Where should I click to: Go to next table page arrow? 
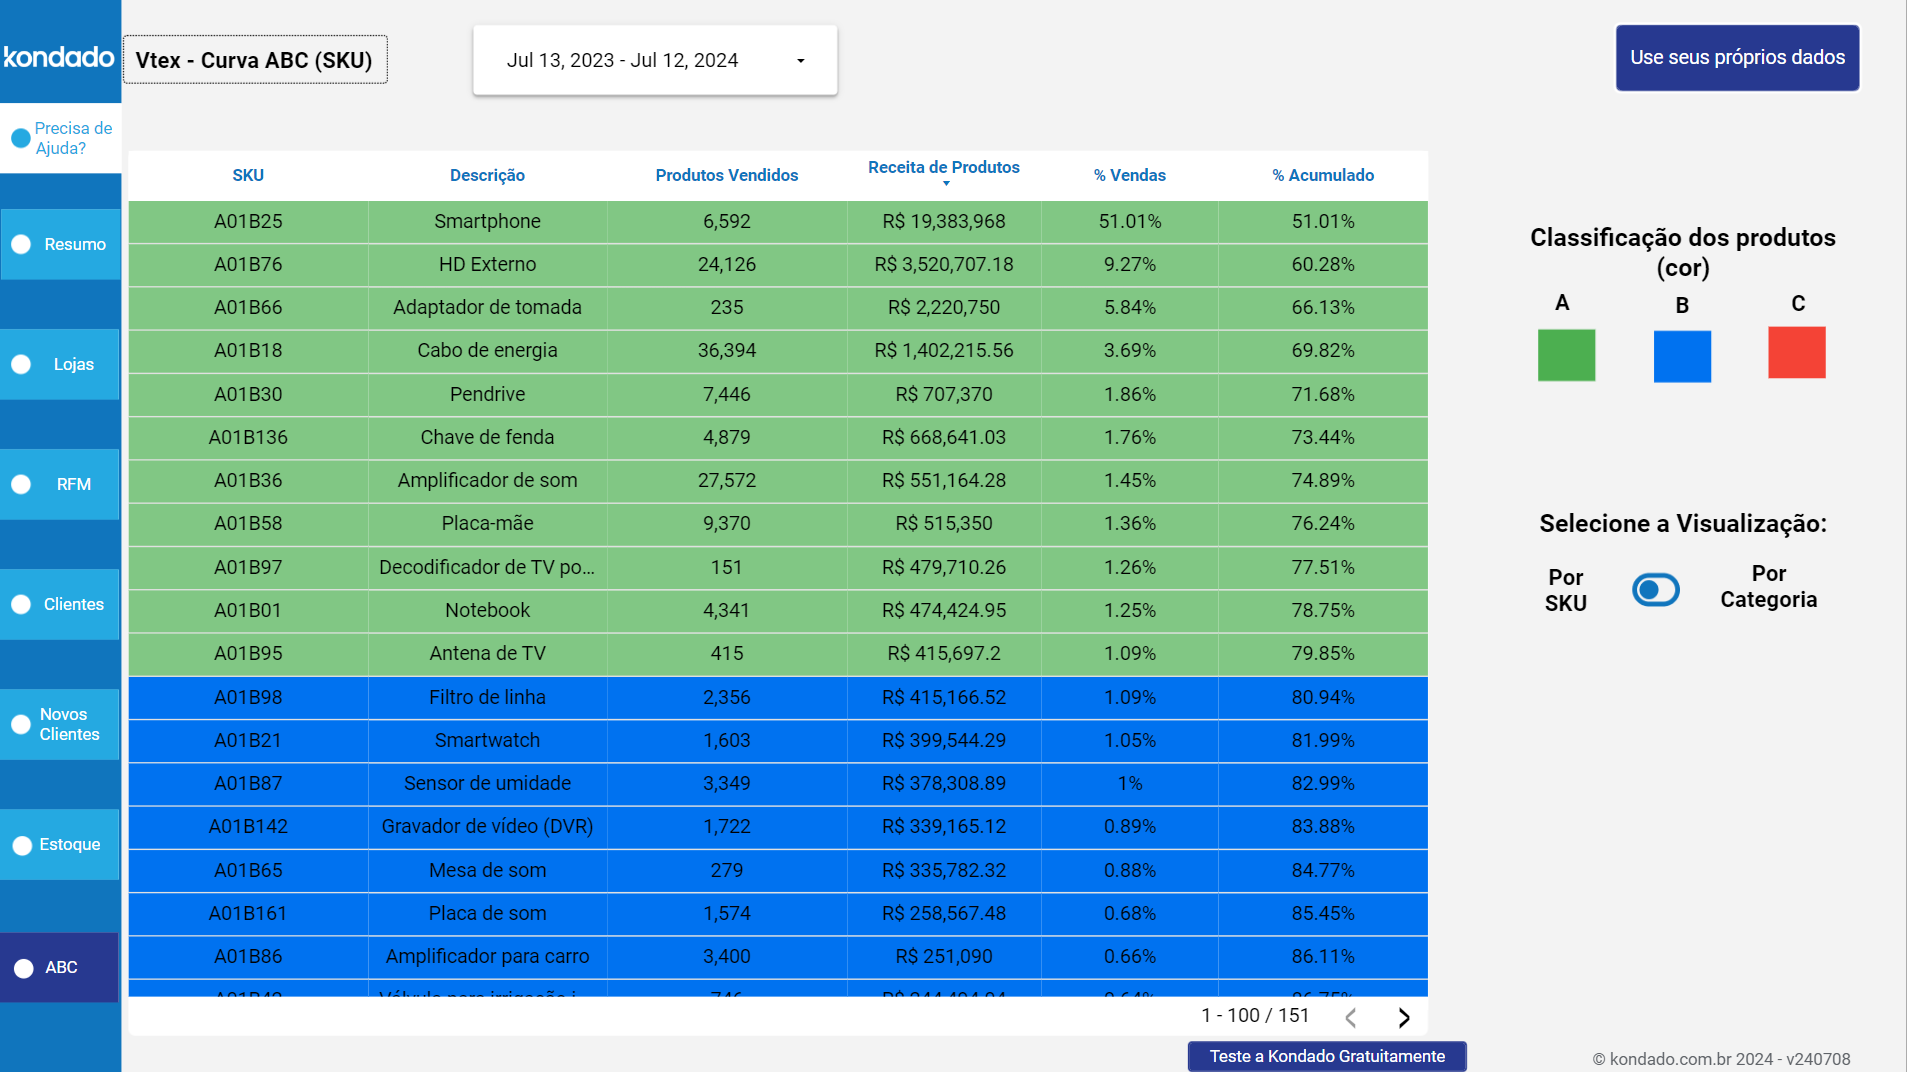tap(1403, 1017)
